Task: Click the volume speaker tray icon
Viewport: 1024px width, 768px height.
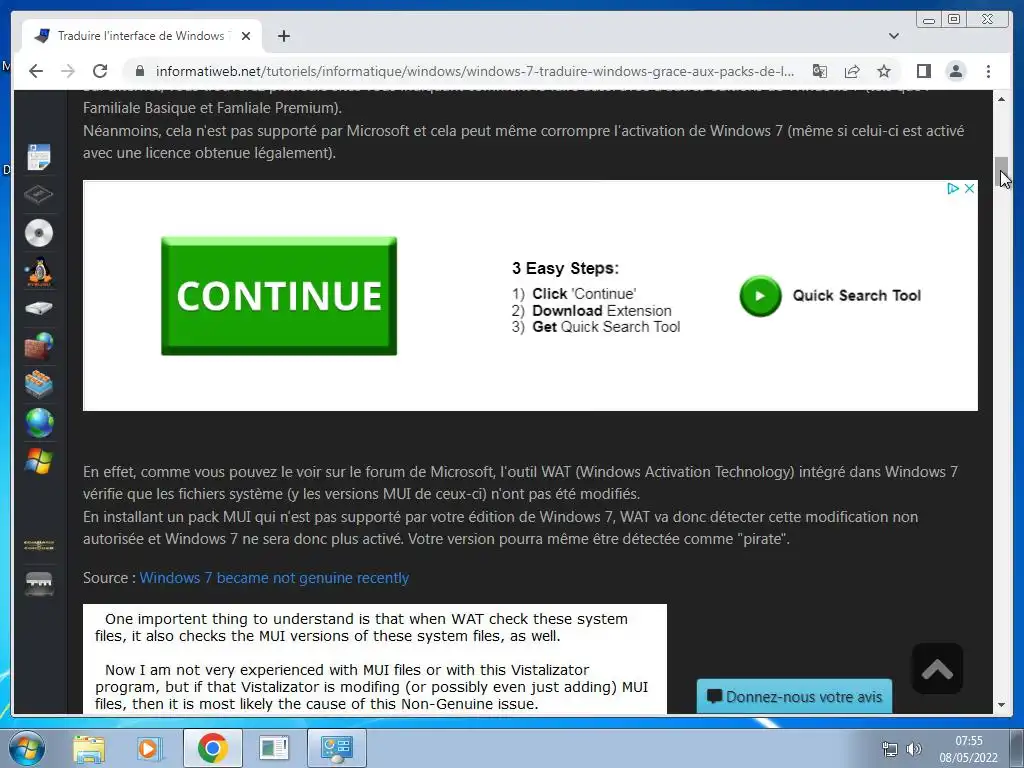Action: [x=914, y=748]
